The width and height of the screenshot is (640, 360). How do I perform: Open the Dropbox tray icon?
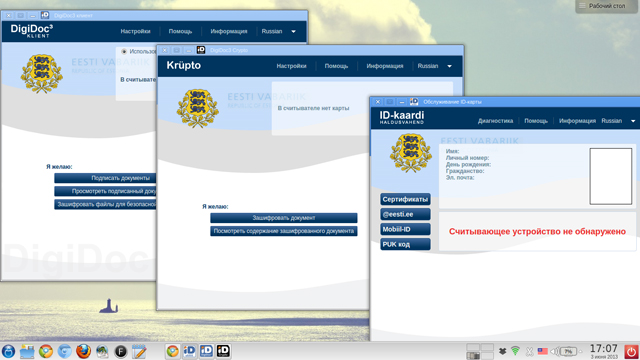503,351
